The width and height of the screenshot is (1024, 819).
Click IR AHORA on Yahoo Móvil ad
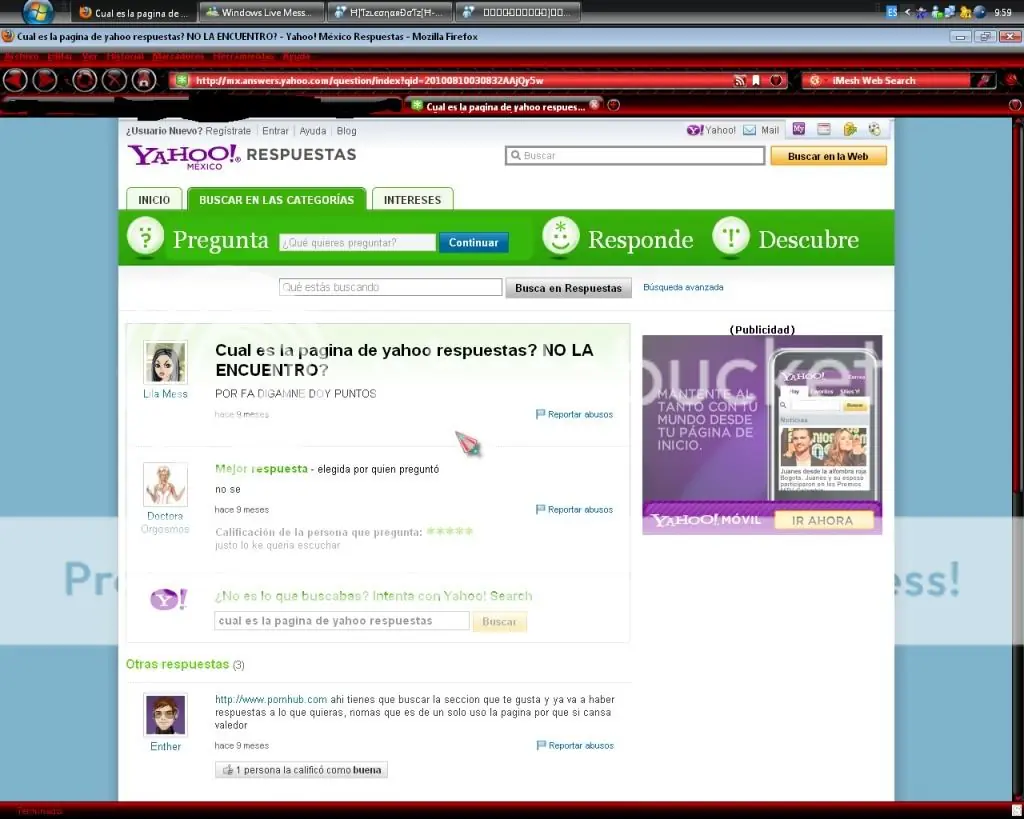823,521
